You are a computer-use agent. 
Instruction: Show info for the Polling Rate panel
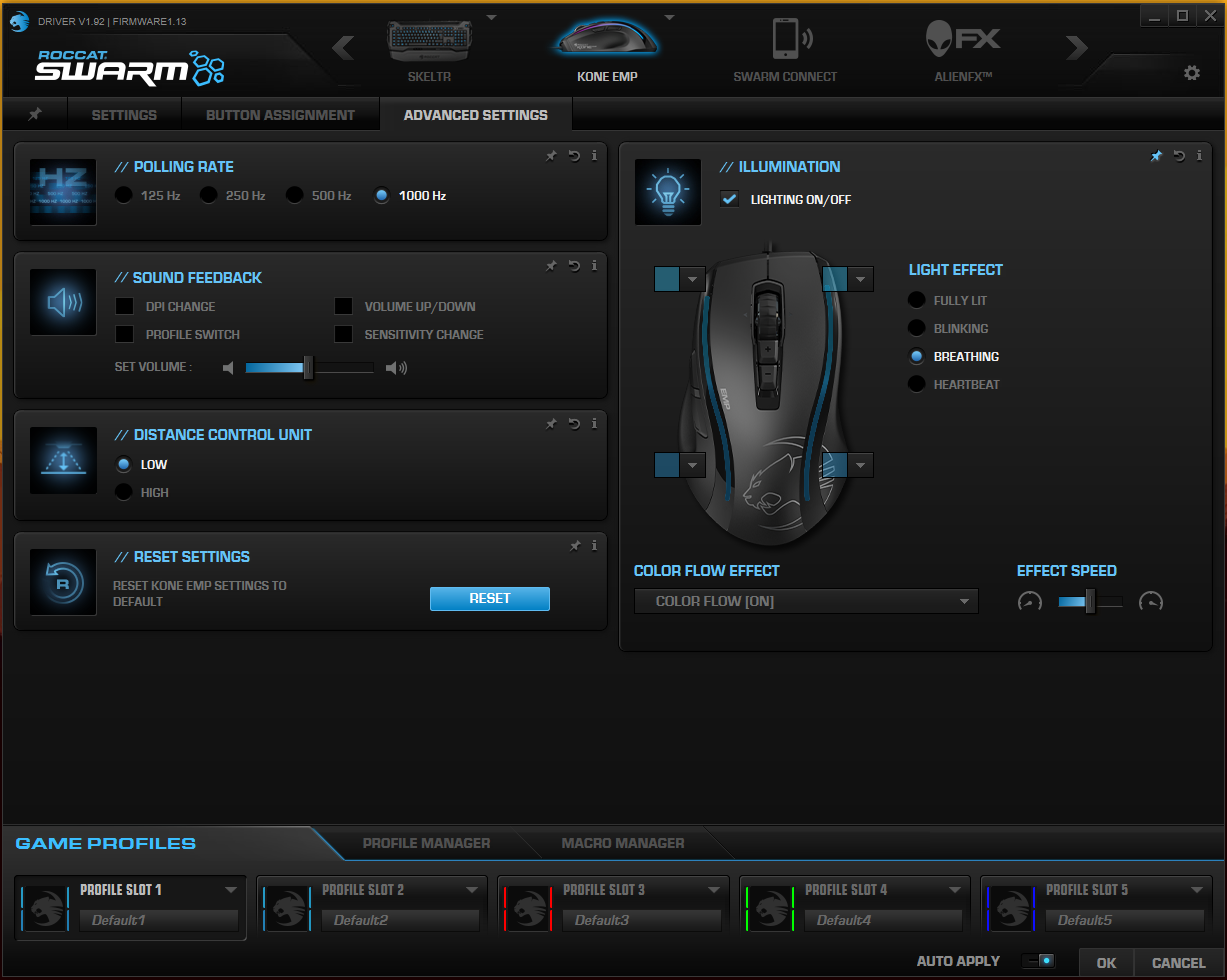(x=595, y=155)
